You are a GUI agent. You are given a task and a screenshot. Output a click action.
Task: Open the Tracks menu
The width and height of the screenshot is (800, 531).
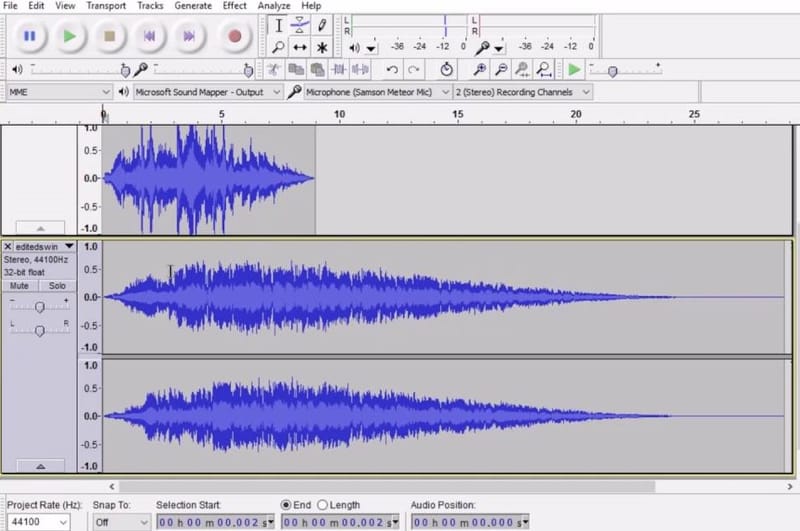[x=150, y=6]
